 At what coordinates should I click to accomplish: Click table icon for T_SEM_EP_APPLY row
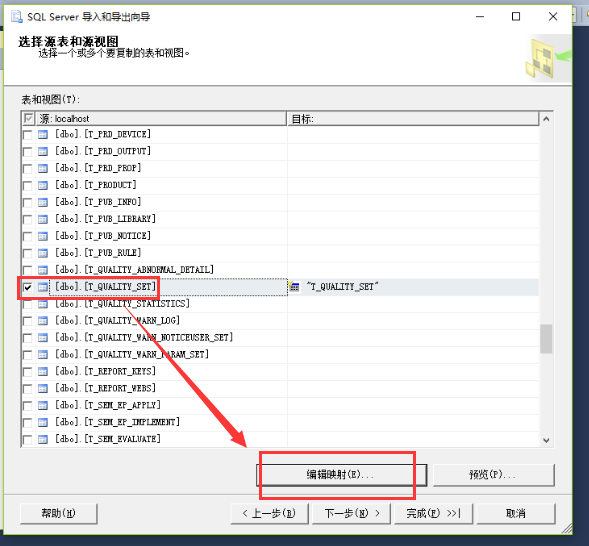tap(43, 405)
